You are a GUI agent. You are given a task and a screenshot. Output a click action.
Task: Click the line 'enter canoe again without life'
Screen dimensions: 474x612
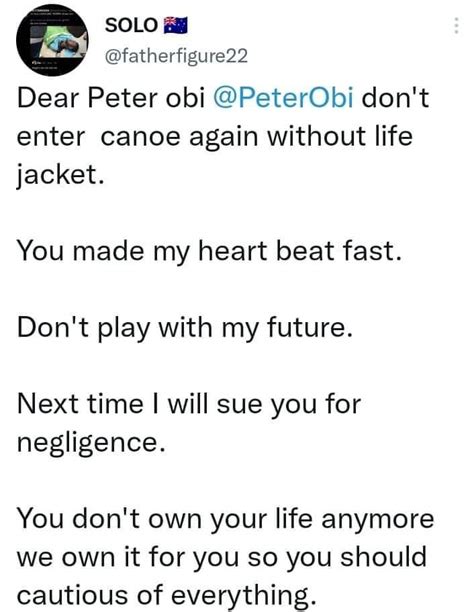[214, 136]
